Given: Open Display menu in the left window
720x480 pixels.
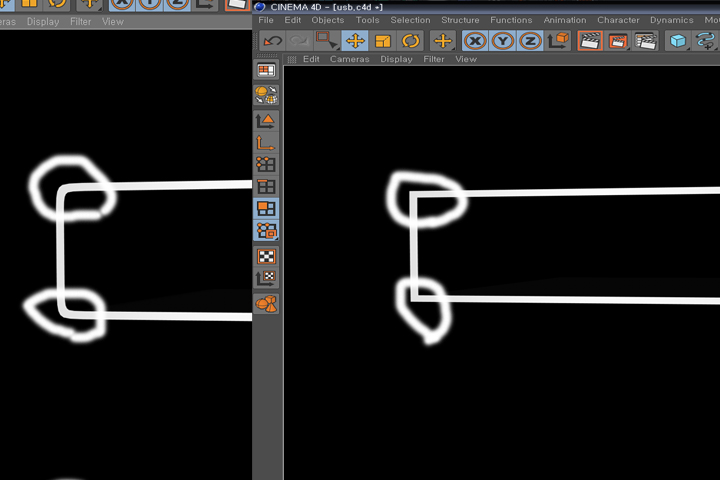Looking at the screenshot, I should coord(43,22).
